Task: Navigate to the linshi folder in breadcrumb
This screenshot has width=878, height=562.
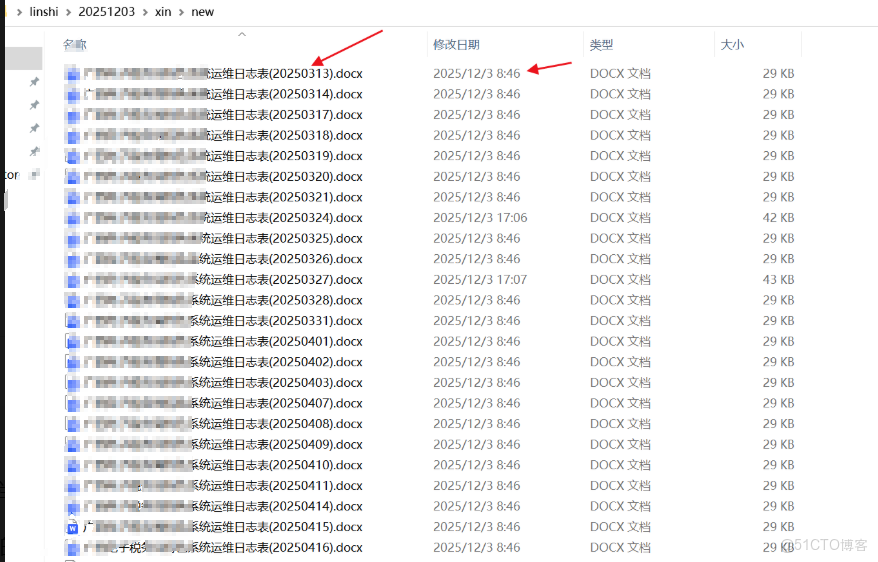Action: coord(44,12)
